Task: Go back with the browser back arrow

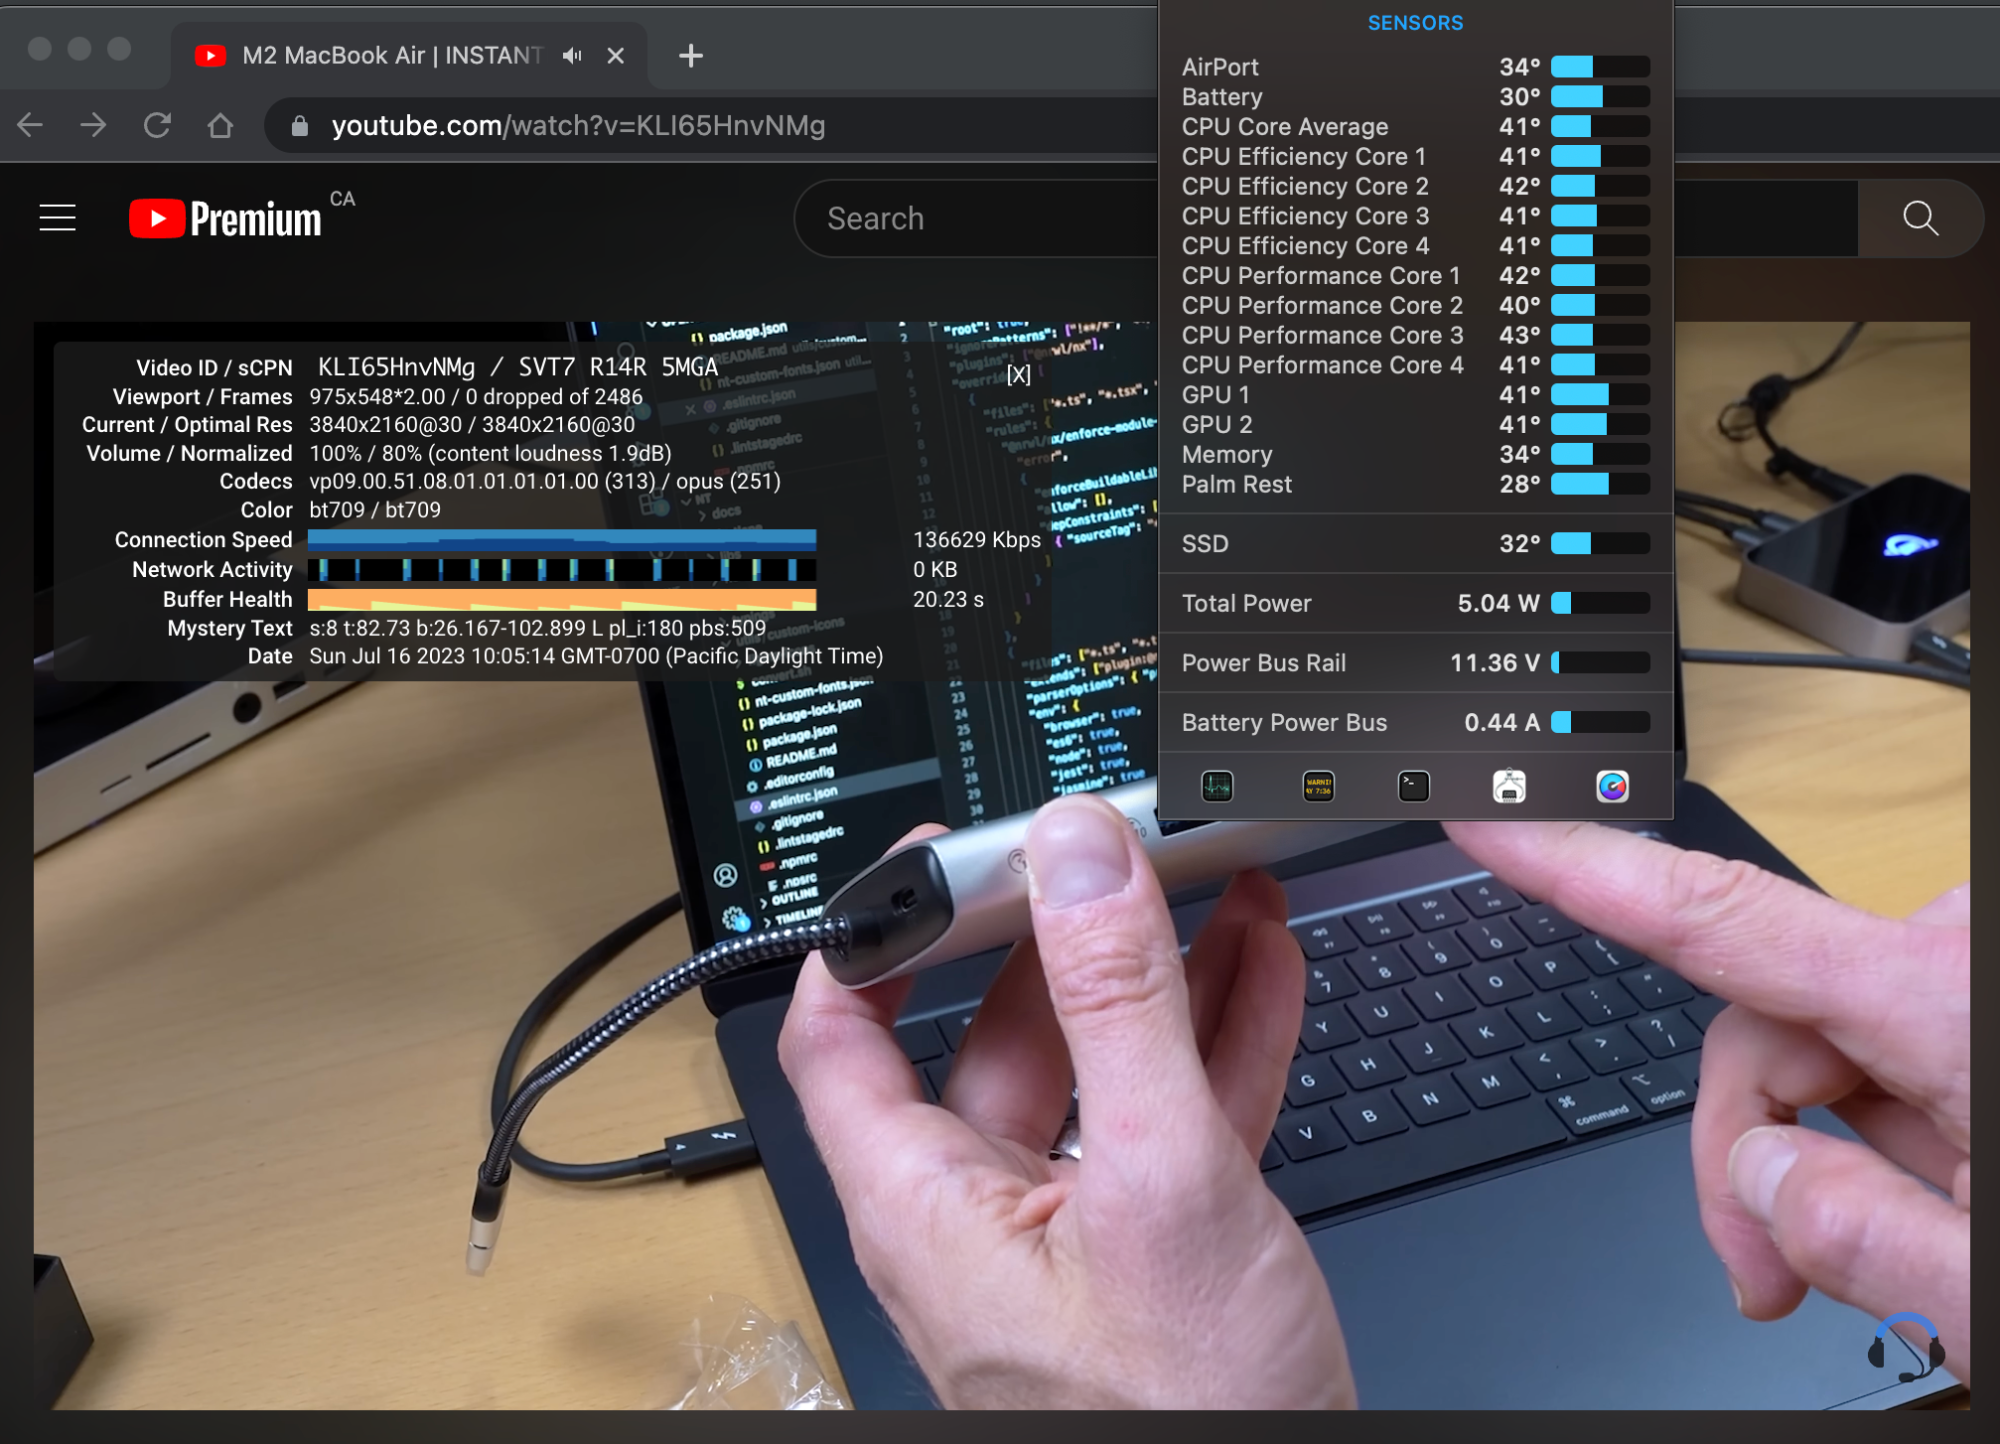Action: point(30,125)
